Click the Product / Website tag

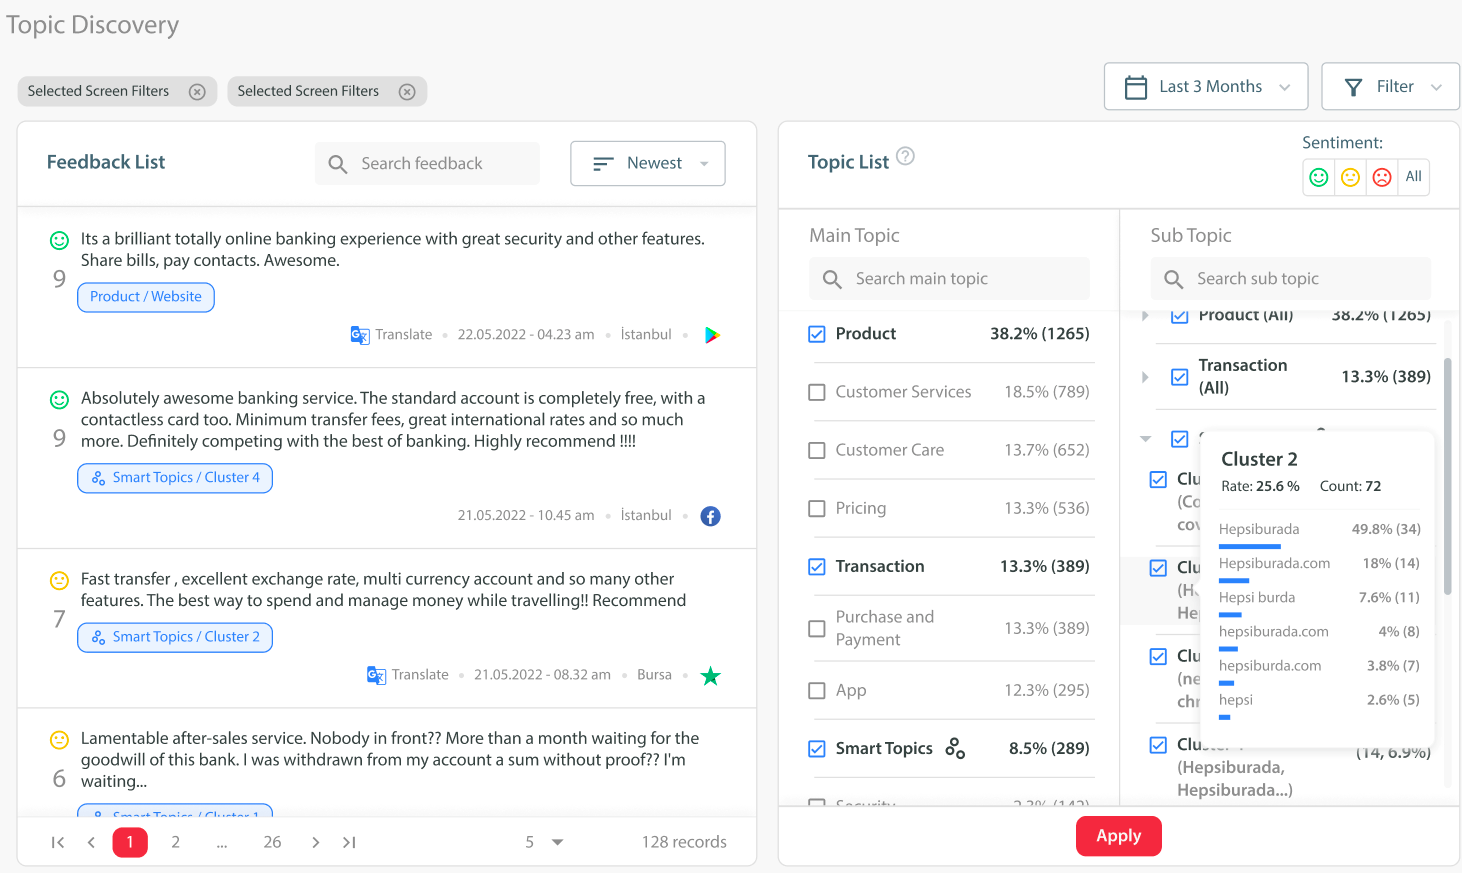click(x=146, y=297)
